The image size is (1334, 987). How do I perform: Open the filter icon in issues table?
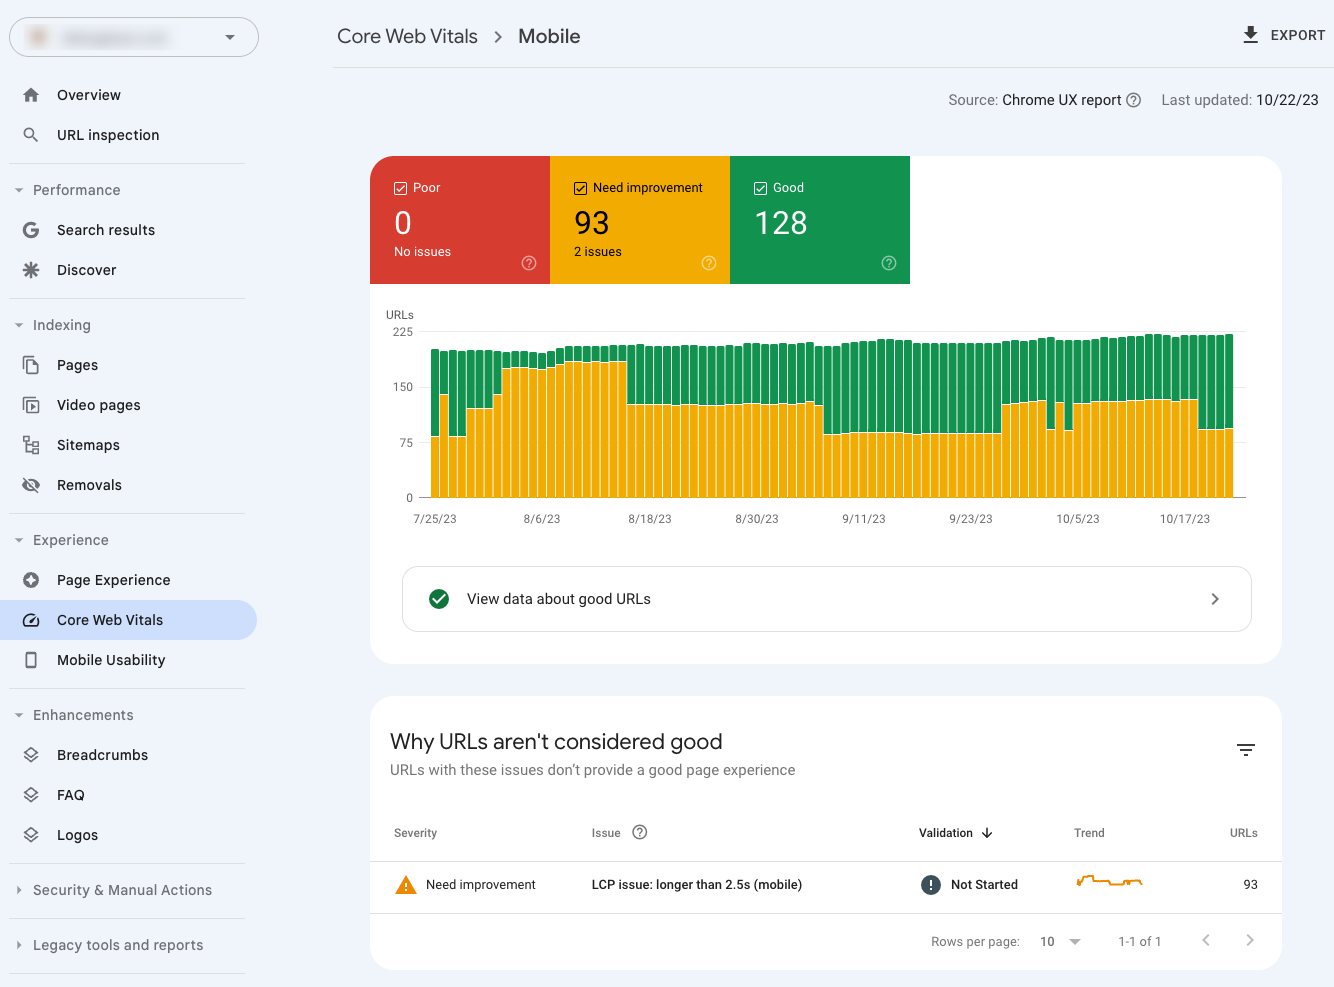click(x=1246, y=750)
